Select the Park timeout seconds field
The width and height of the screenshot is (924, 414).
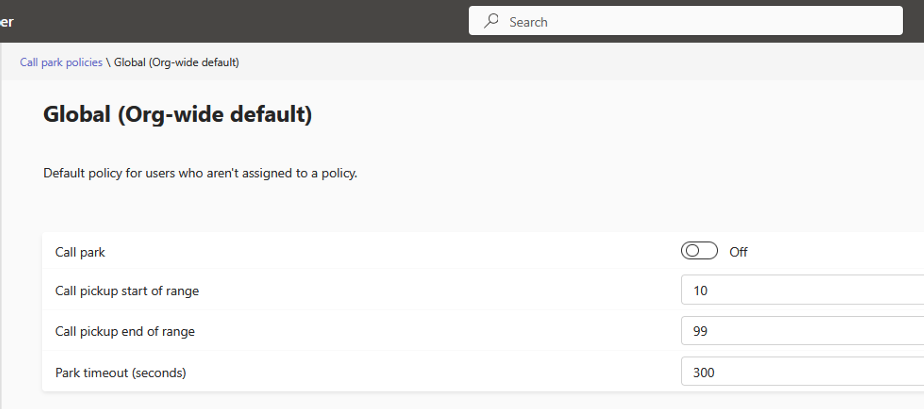point(803,372)
